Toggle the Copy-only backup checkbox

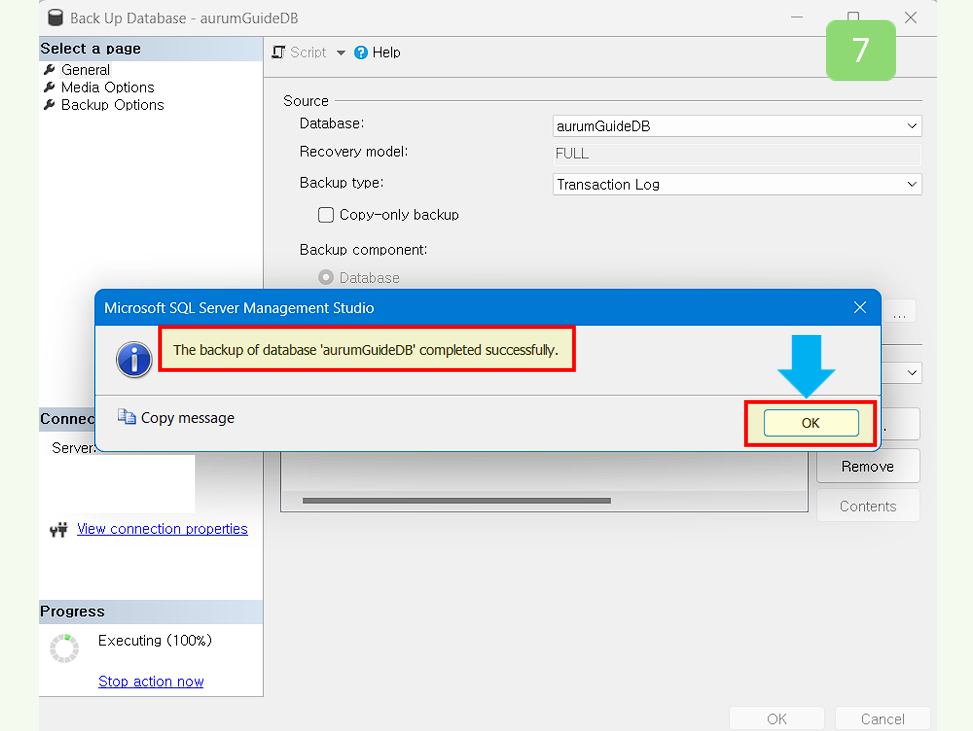(x=326, y=215)
